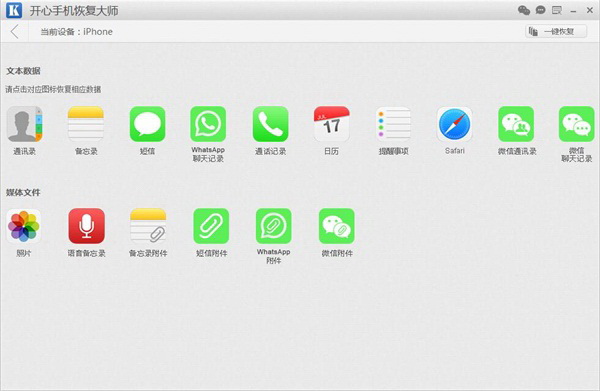Select the 日历 calendar icon
Viewport: 600px width, 391px height.
(x=331, y=124)
